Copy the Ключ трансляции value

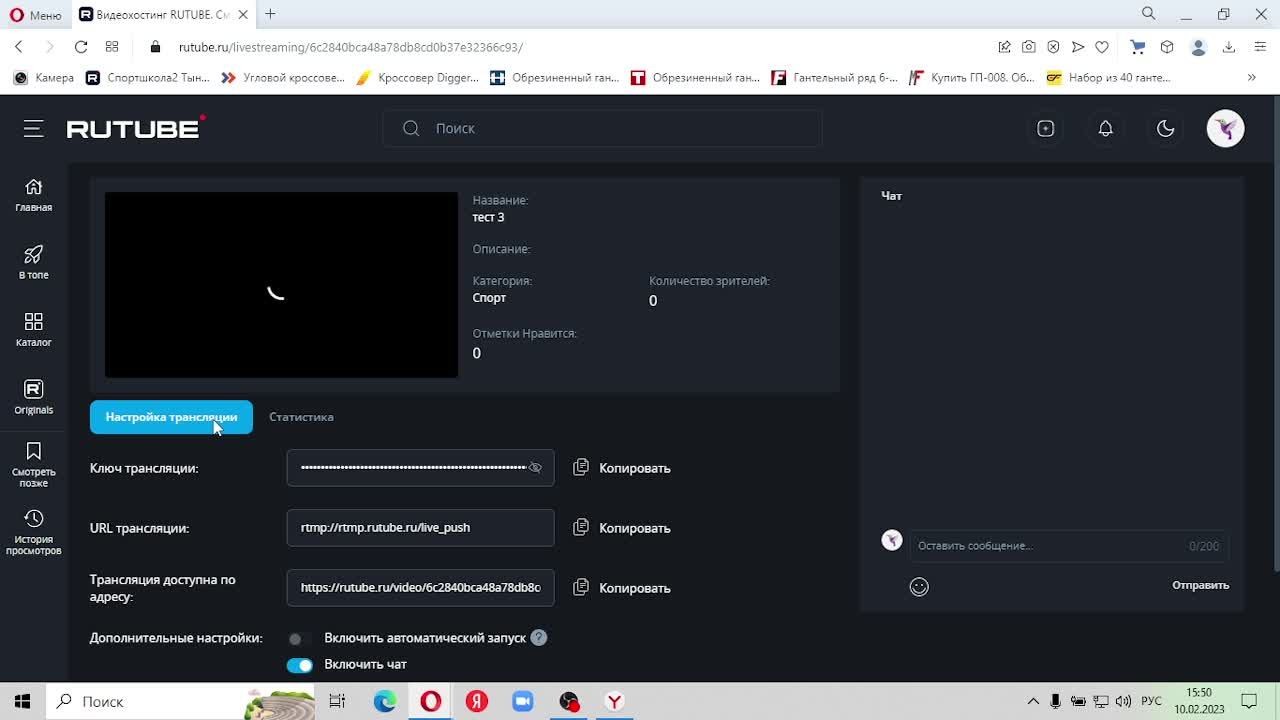(622, 468)
